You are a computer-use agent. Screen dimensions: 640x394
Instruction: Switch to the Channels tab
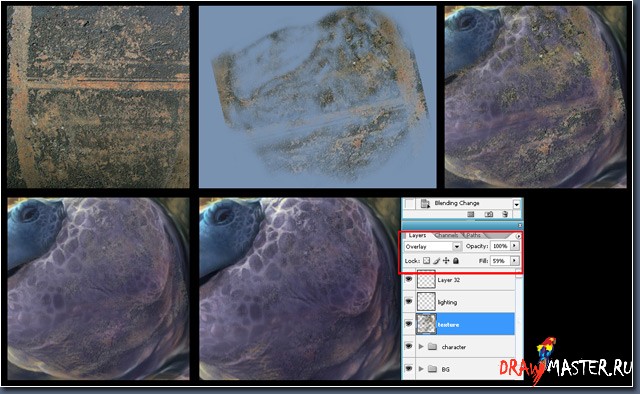point(447,235)
